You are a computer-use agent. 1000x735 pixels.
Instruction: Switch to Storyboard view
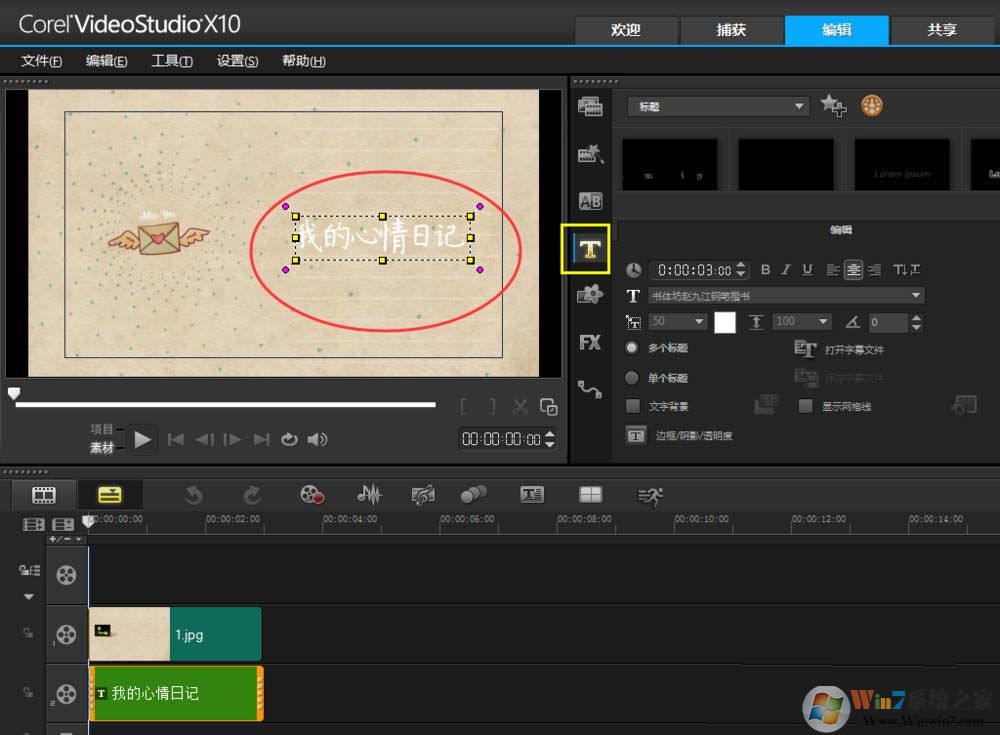tap(43, 494)
